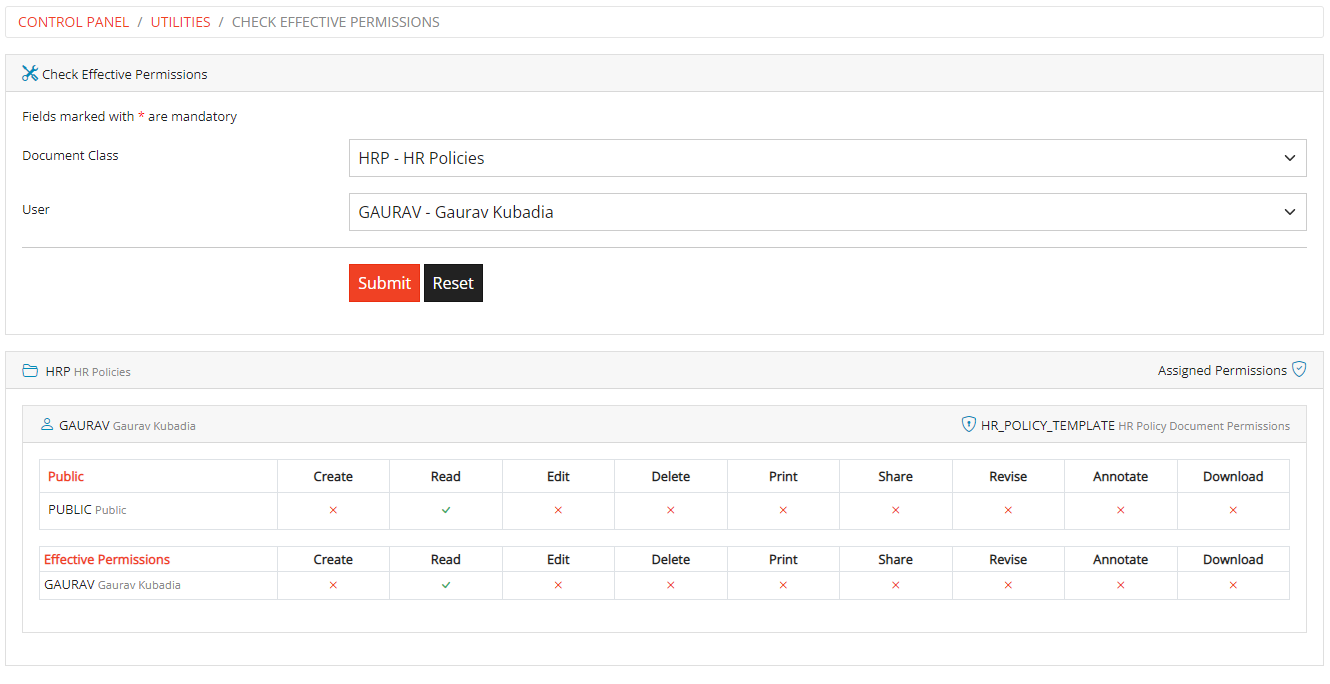Click the Revise column header in the Public table
The width and height of the screenshot is (1330, 684).
click(x=1008, y=476)
